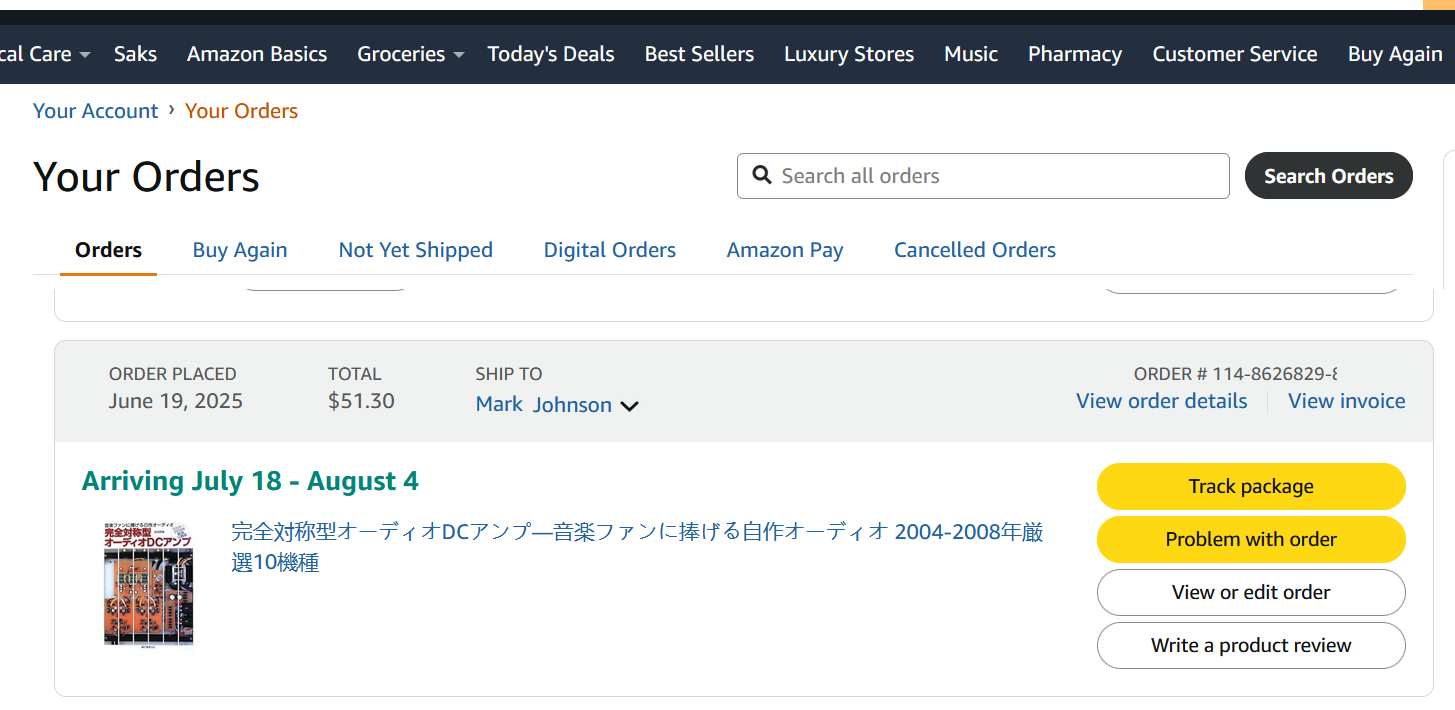The width and height of the screenshot is (1455, 710).
Task: Select the Digital Orders tab
Action: (610, 250)
